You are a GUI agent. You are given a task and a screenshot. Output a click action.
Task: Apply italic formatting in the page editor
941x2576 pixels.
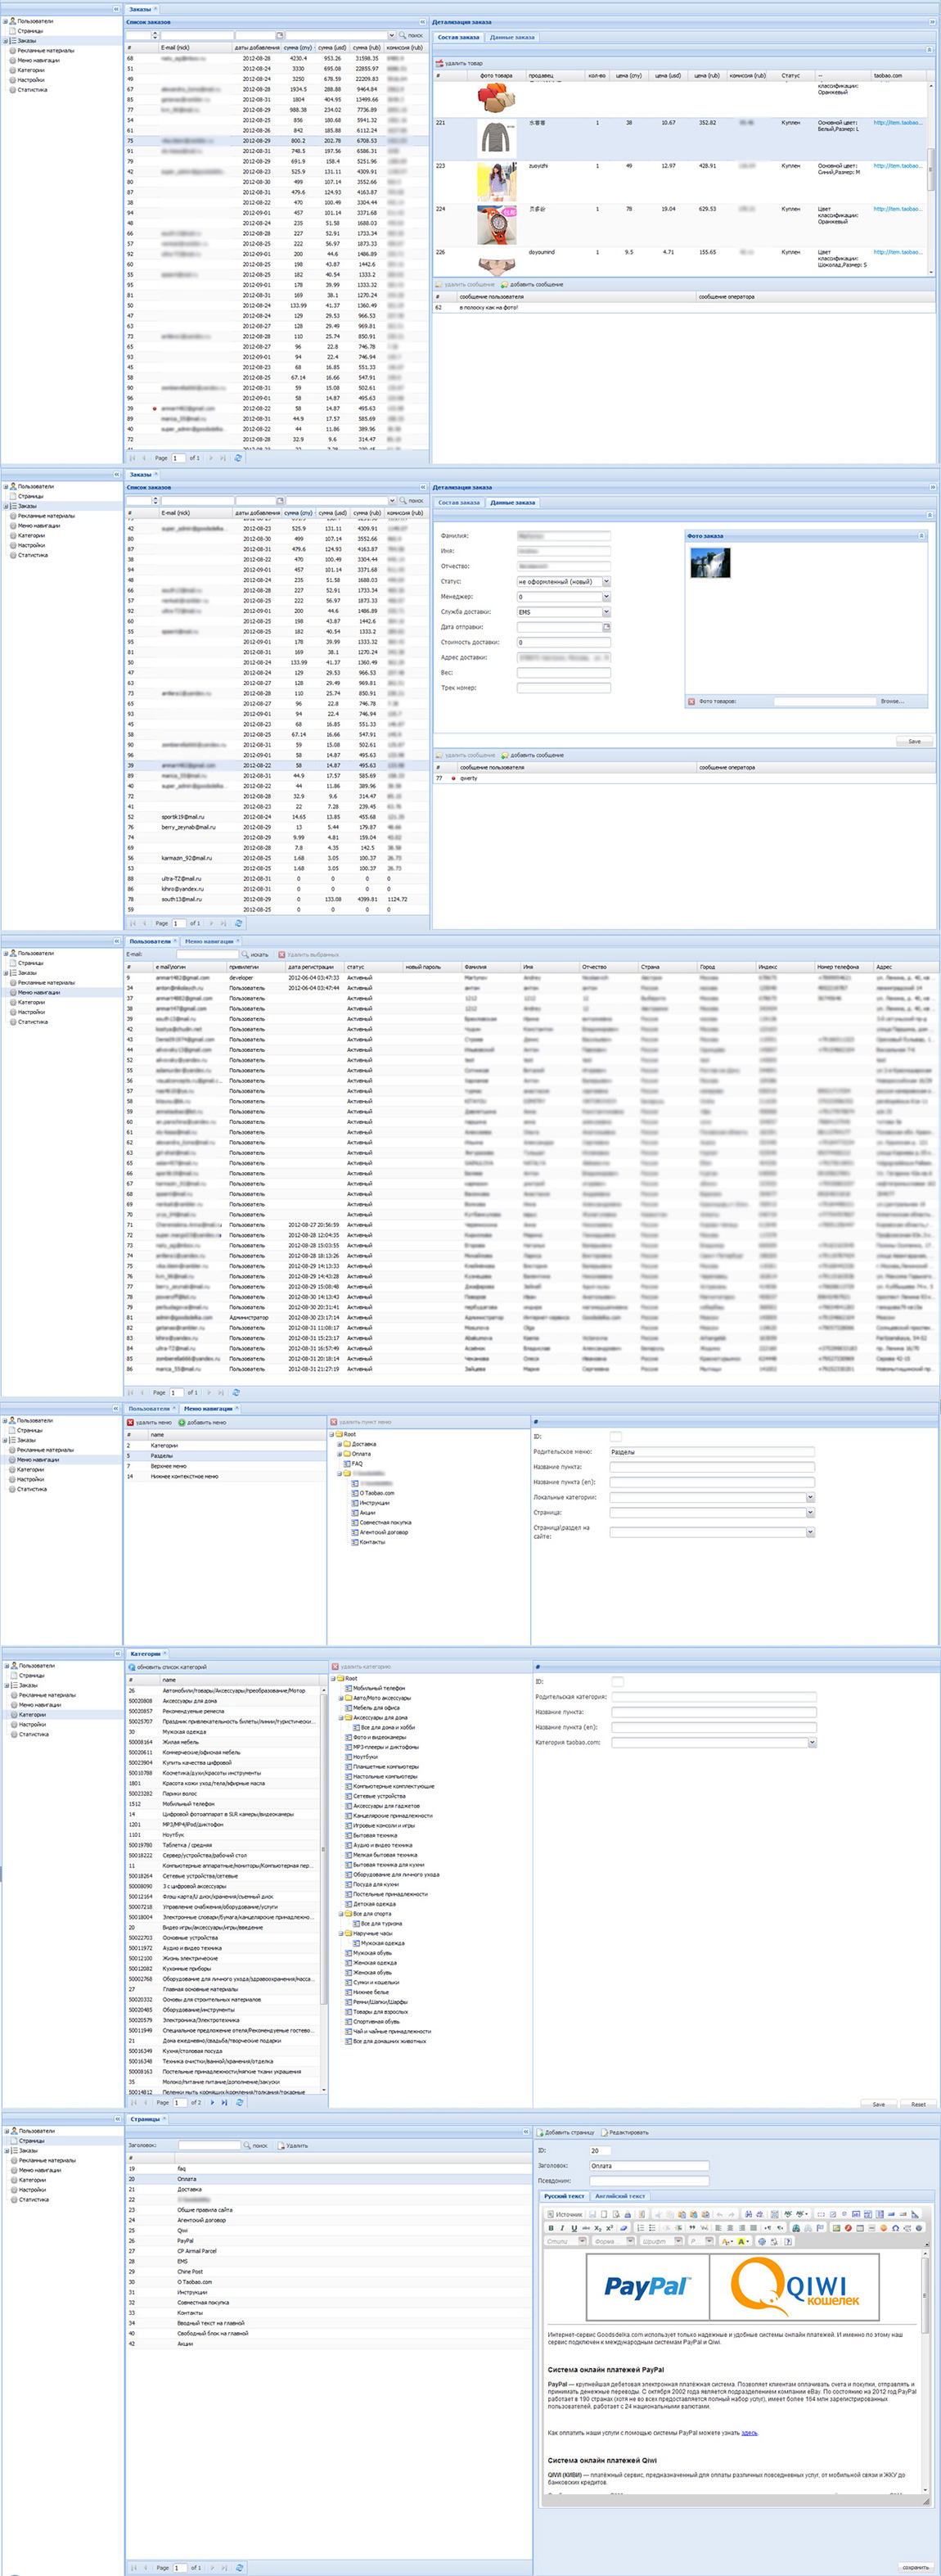point(562,2228)
